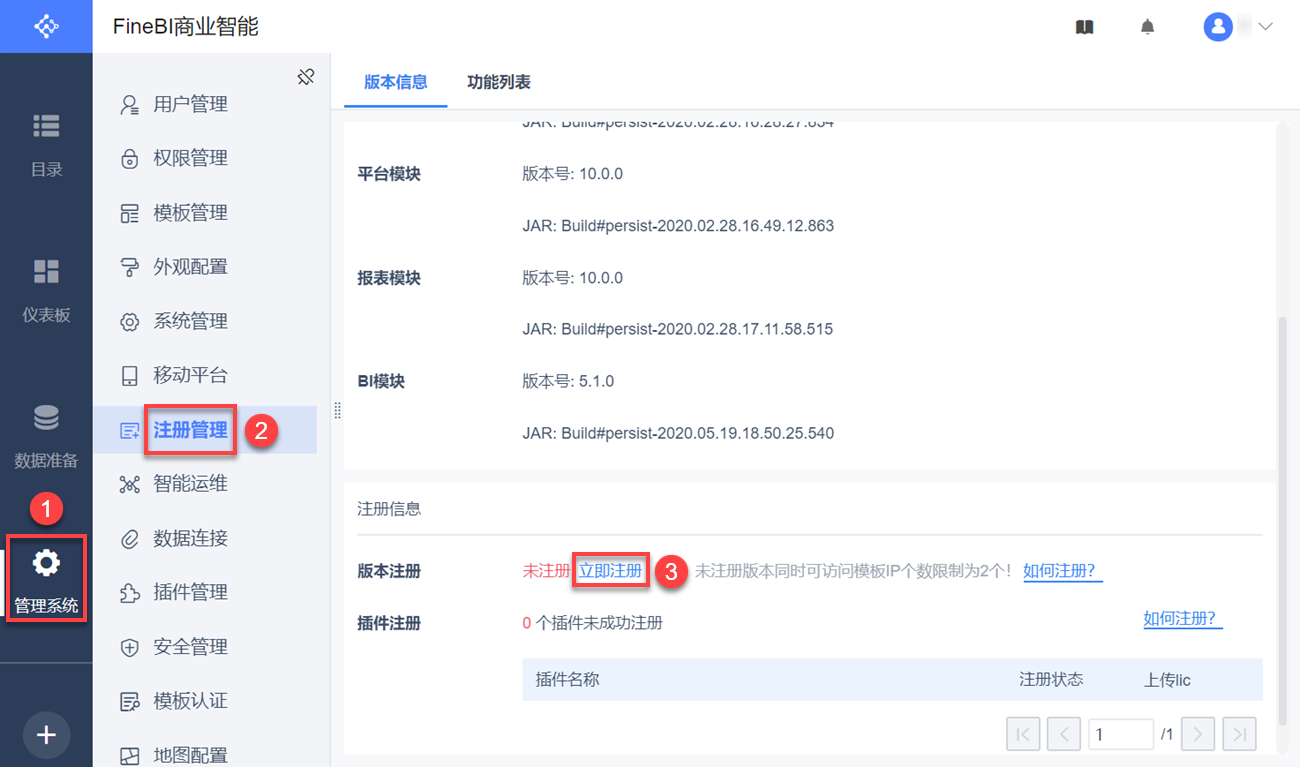Click the FineBI商业智能 title text

(186, 27)
